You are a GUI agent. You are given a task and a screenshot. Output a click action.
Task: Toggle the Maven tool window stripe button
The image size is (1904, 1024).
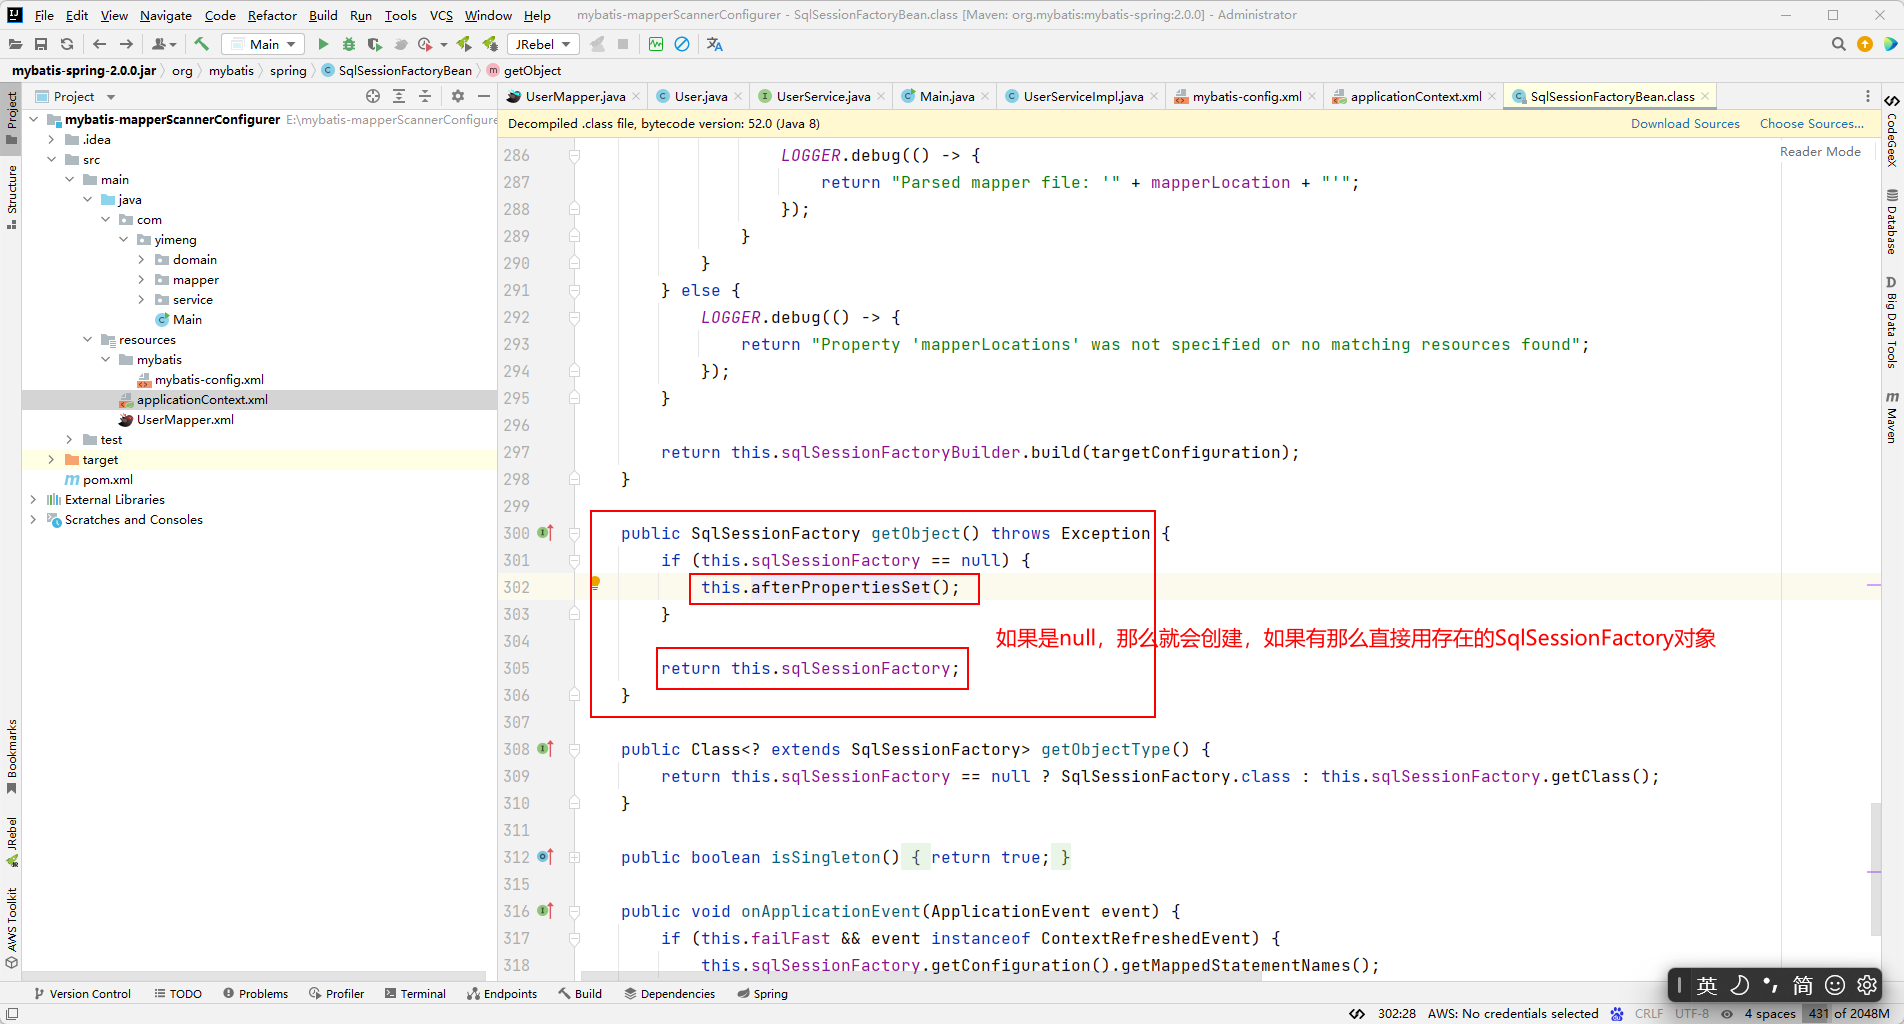point(1892,417)
